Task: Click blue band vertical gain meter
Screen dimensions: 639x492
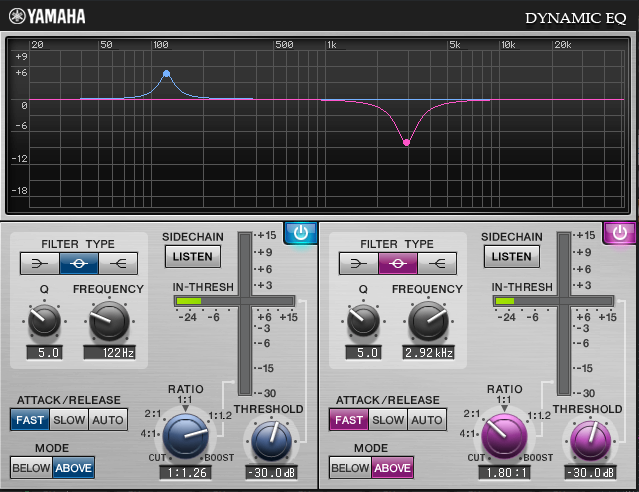Action: (x=245, y=314)
